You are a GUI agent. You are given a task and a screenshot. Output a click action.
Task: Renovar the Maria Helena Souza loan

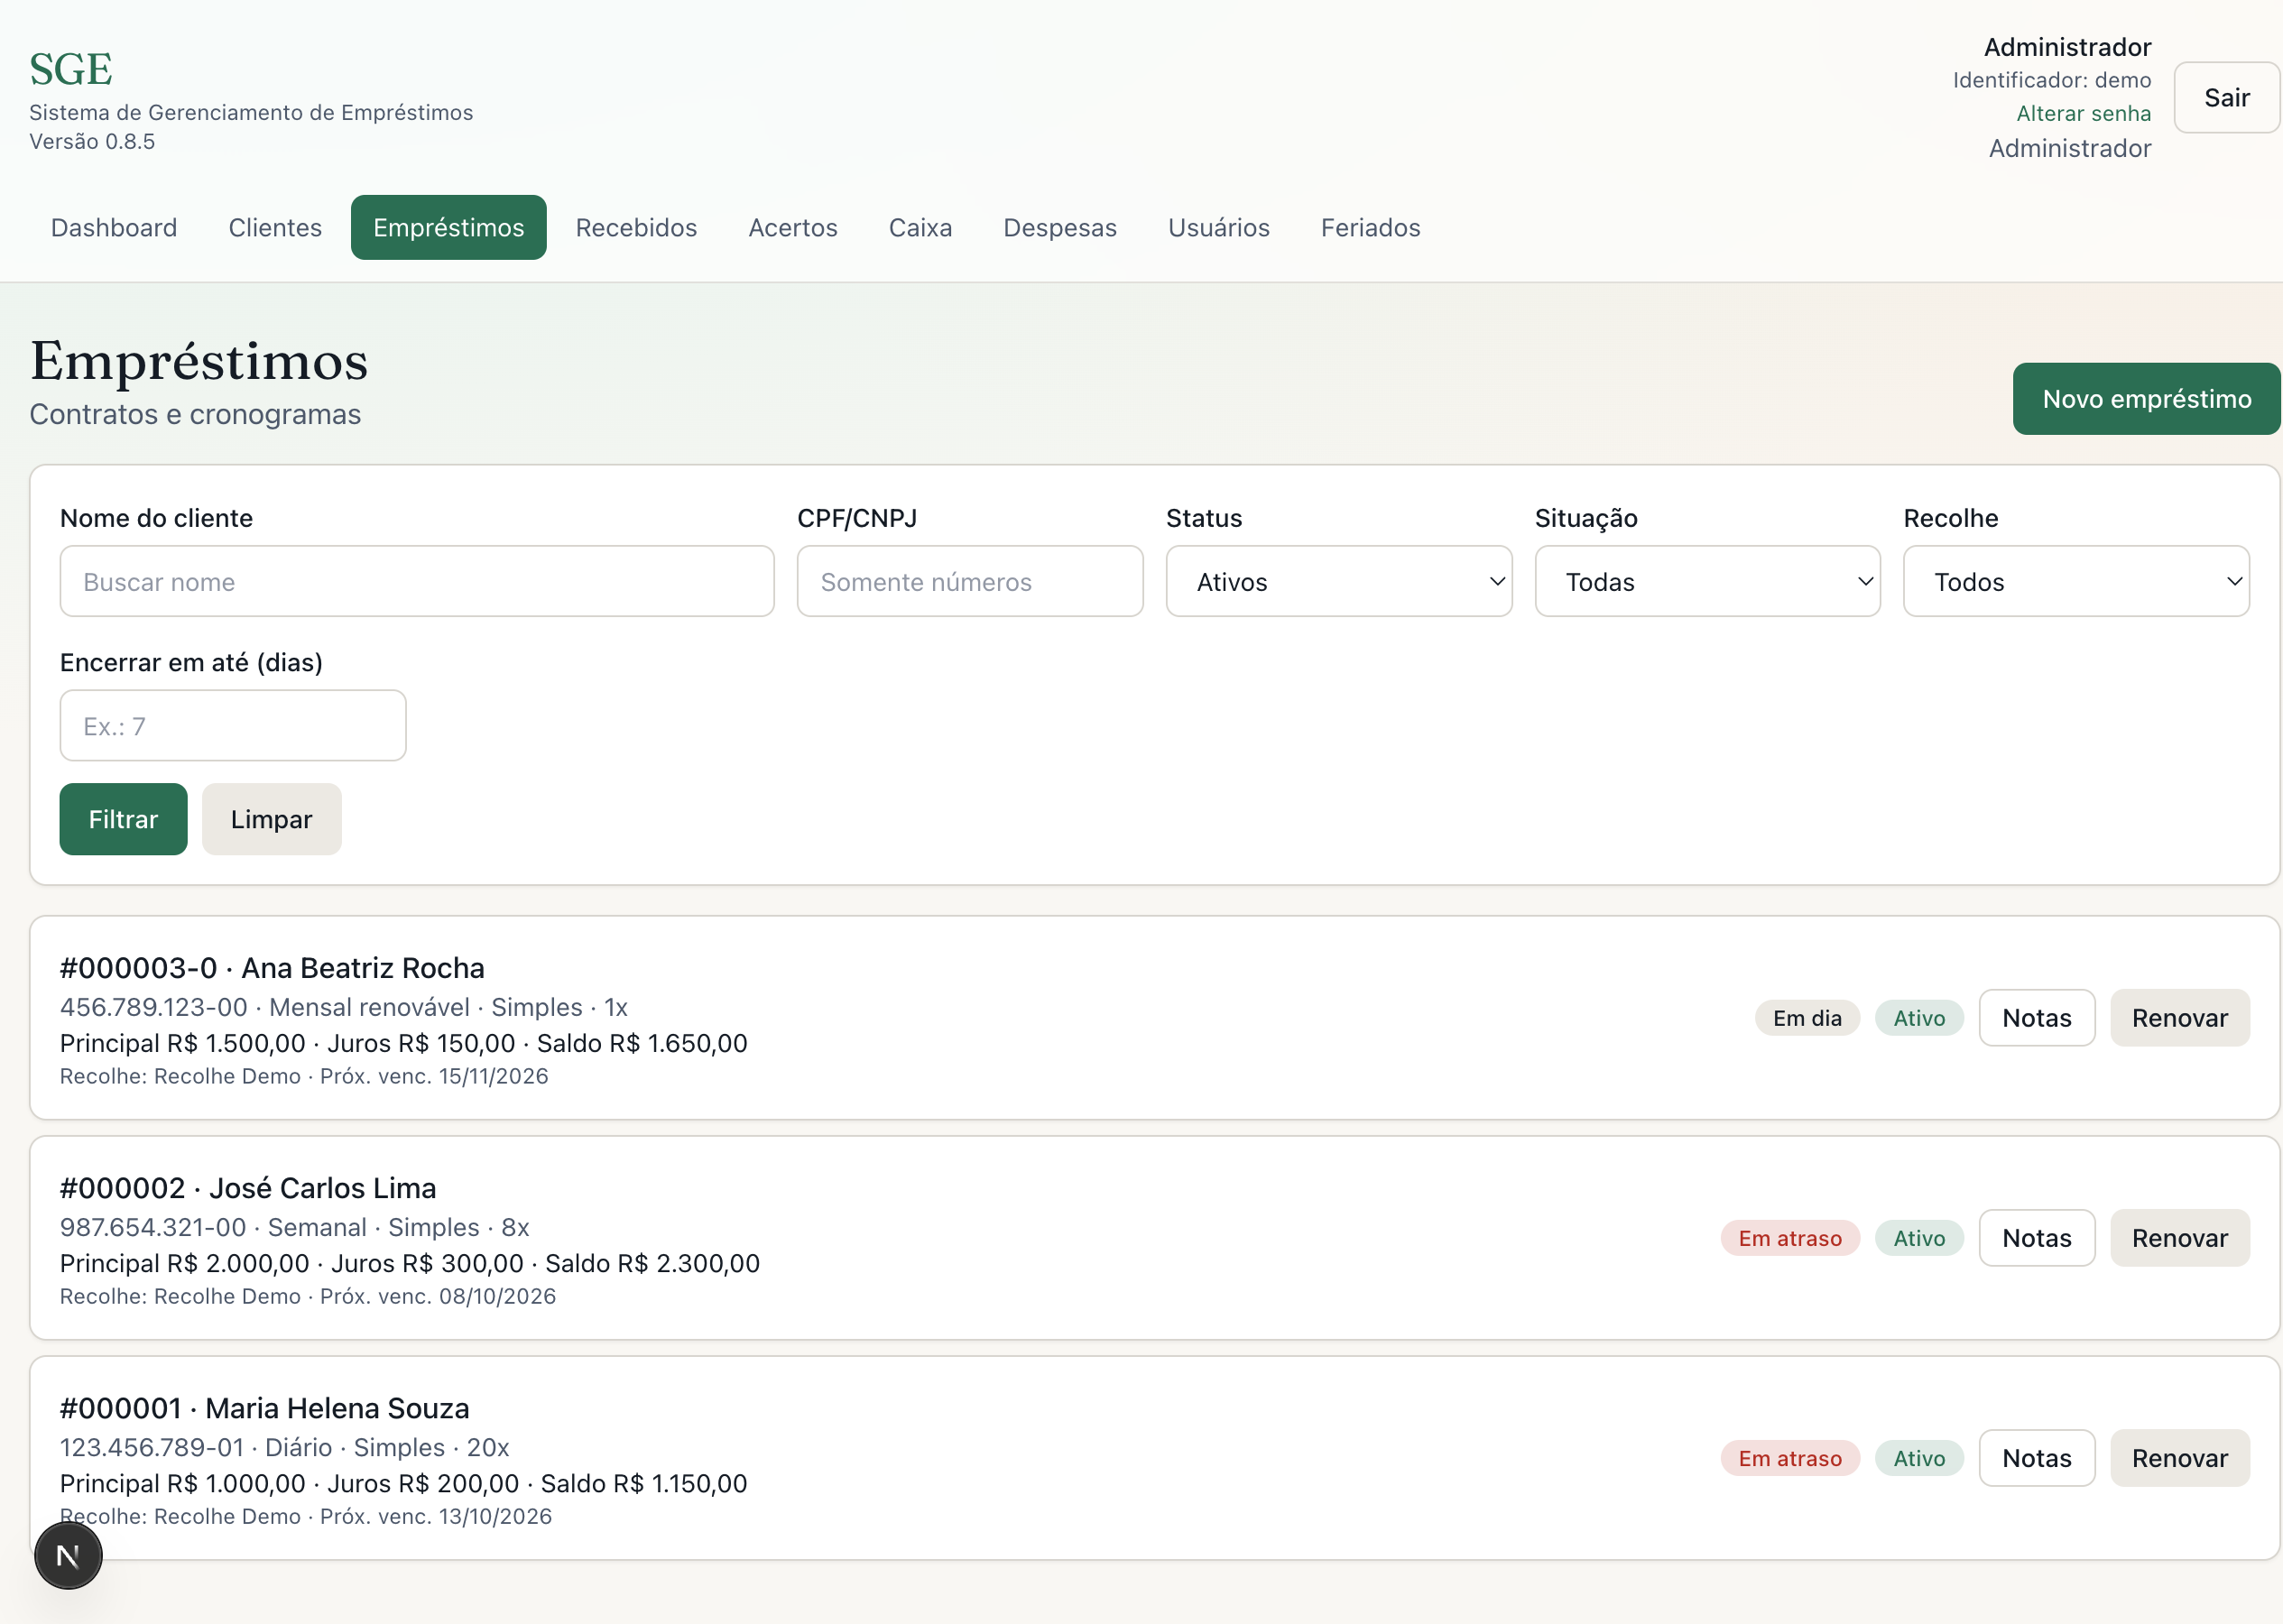pyautogui.click(x=2180, y=1458)
